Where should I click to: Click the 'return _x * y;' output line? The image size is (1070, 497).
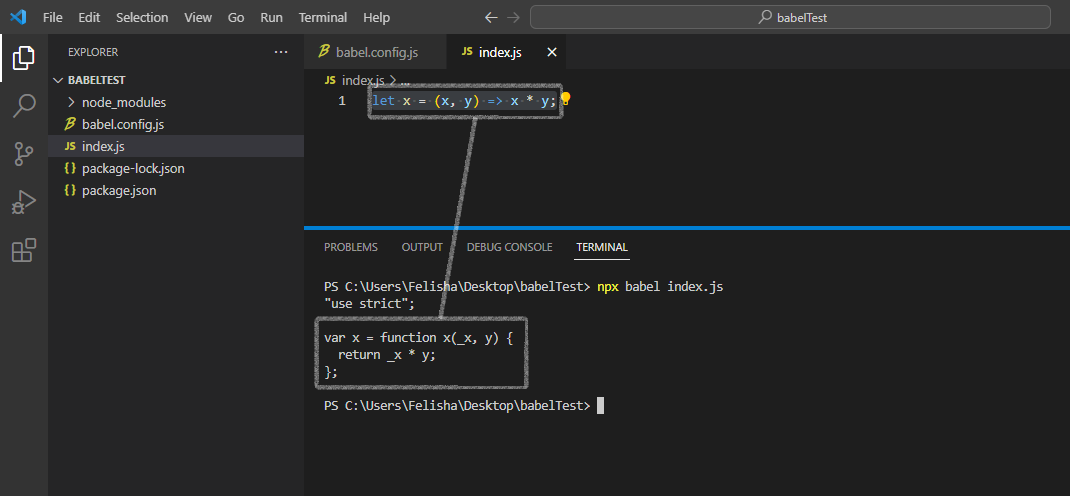click(386, 355)
